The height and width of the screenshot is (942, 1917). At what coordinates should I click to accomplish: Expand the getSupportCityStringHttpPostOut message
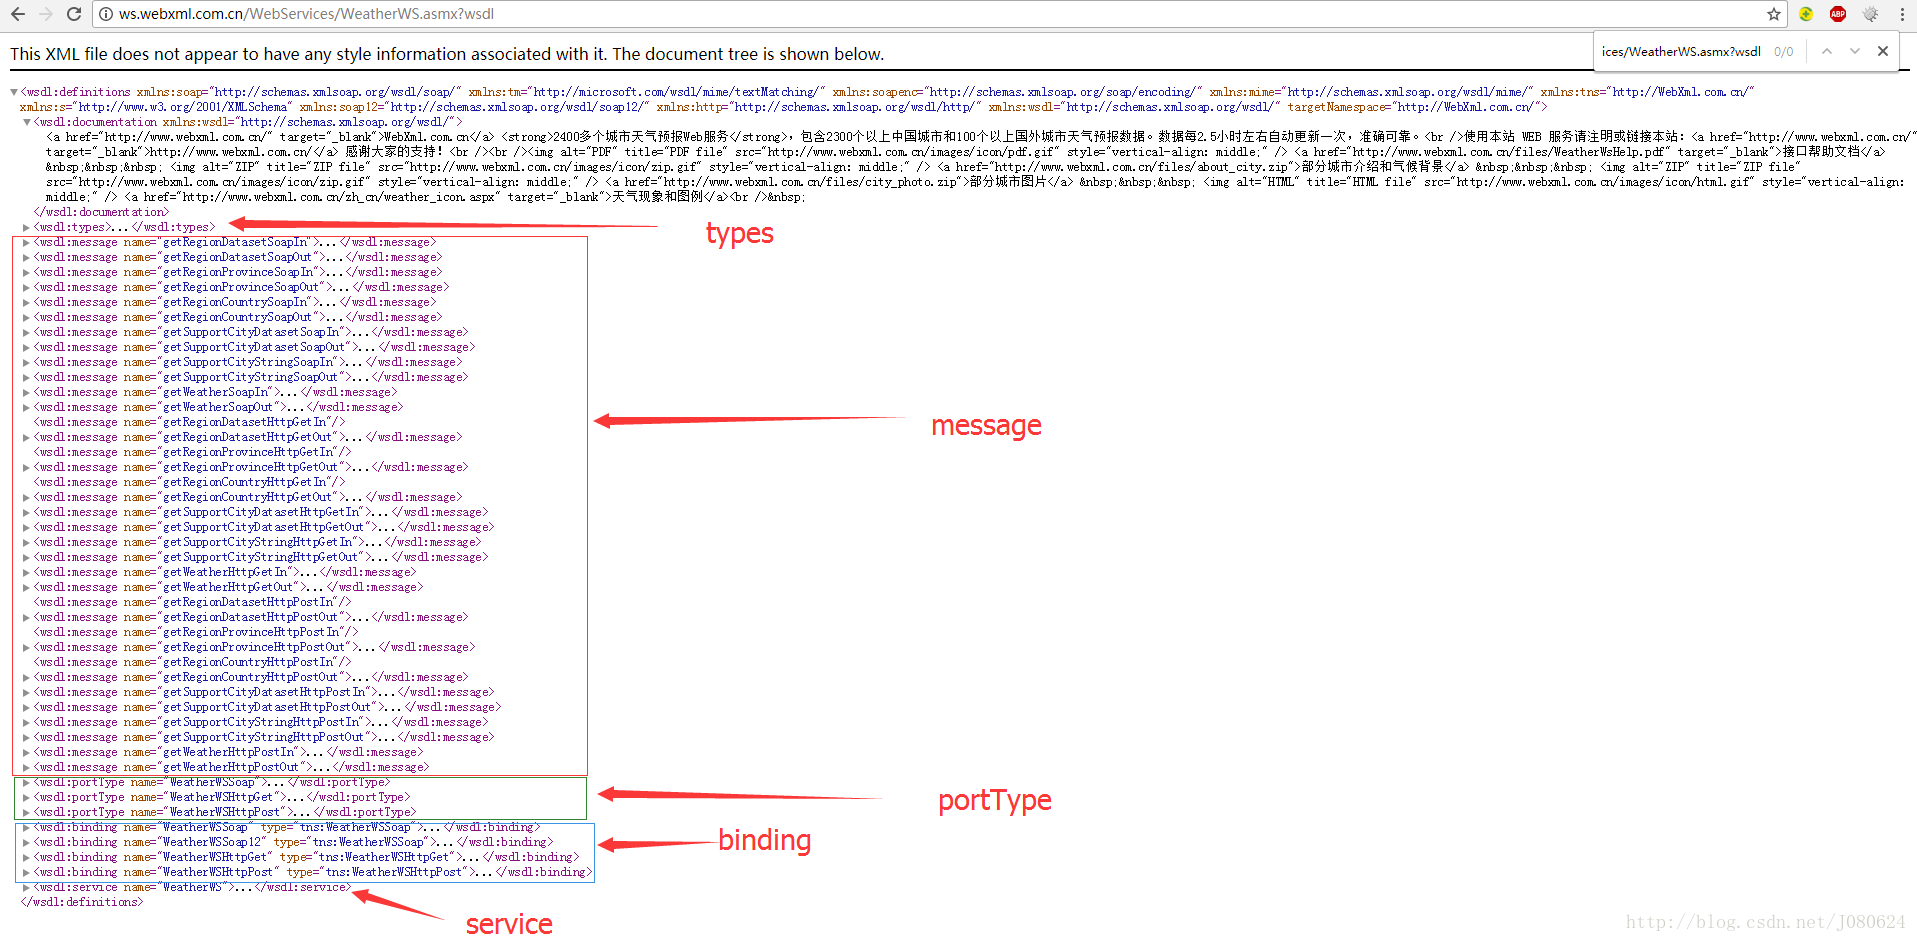pos(27,737)
